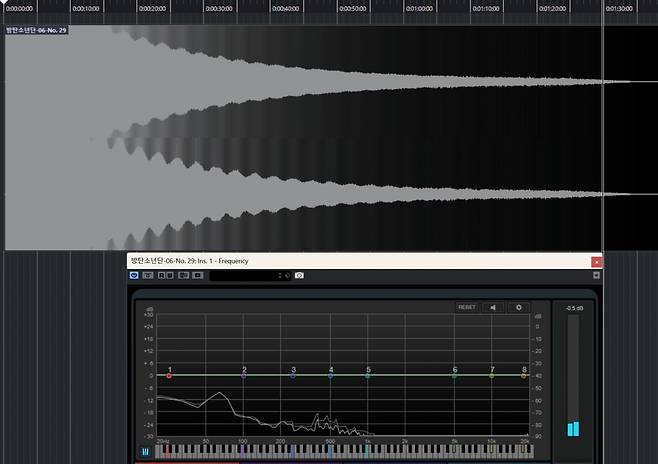Toggle the piano keyboard display icon
The image size is (658, 464).
click(145, 451)
